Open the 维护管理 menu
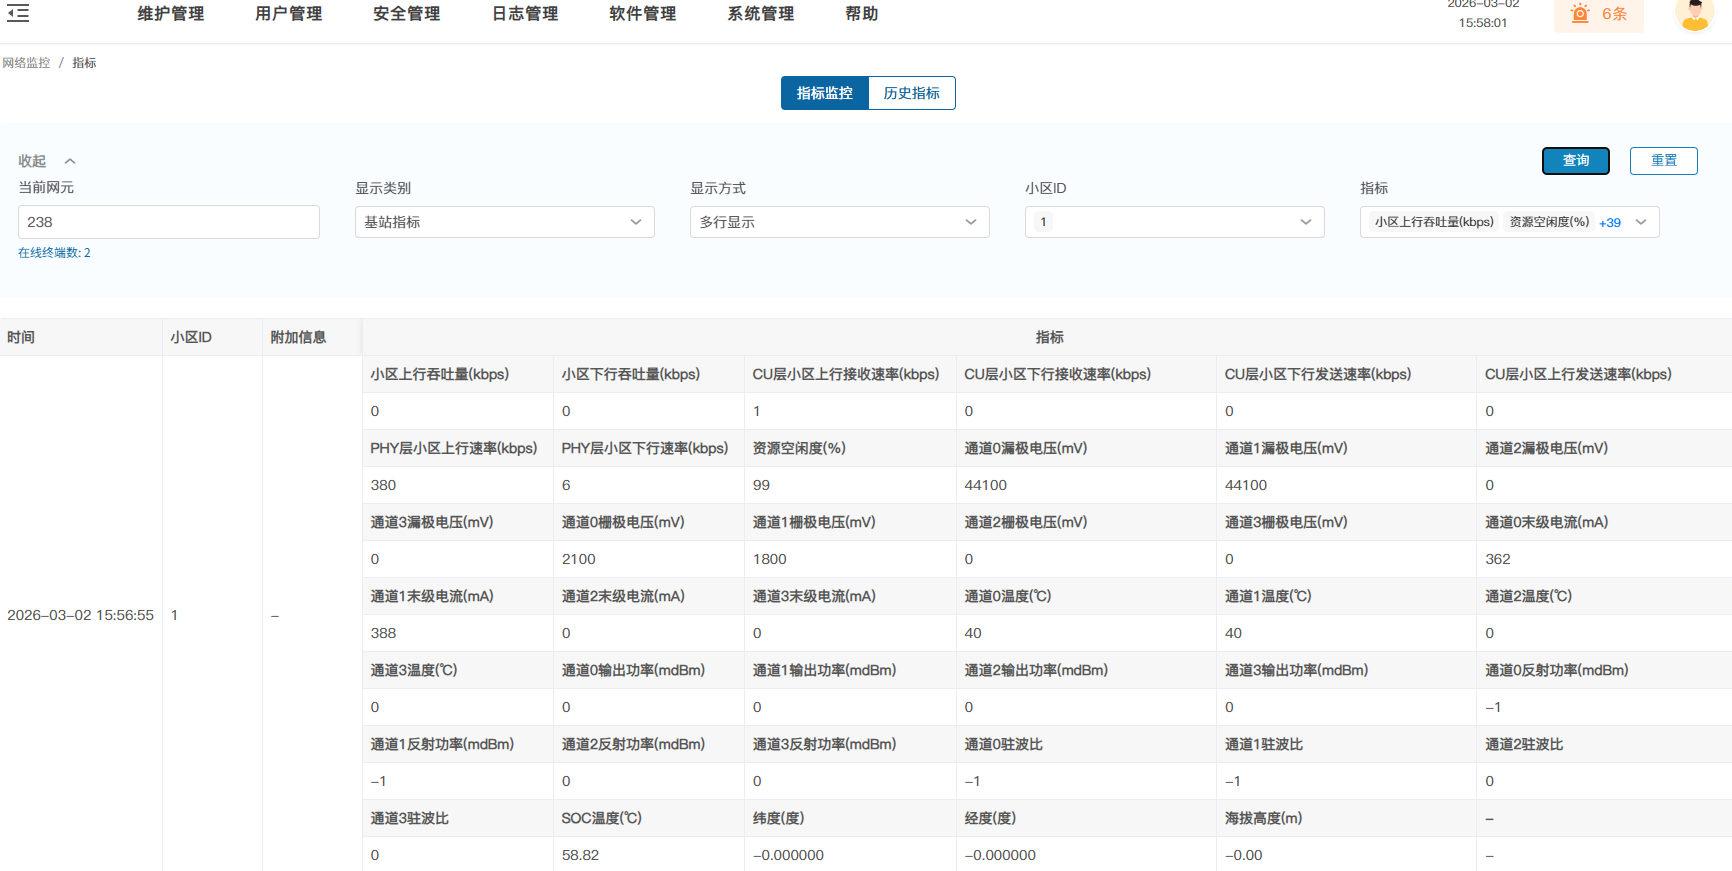 [170, 14]
